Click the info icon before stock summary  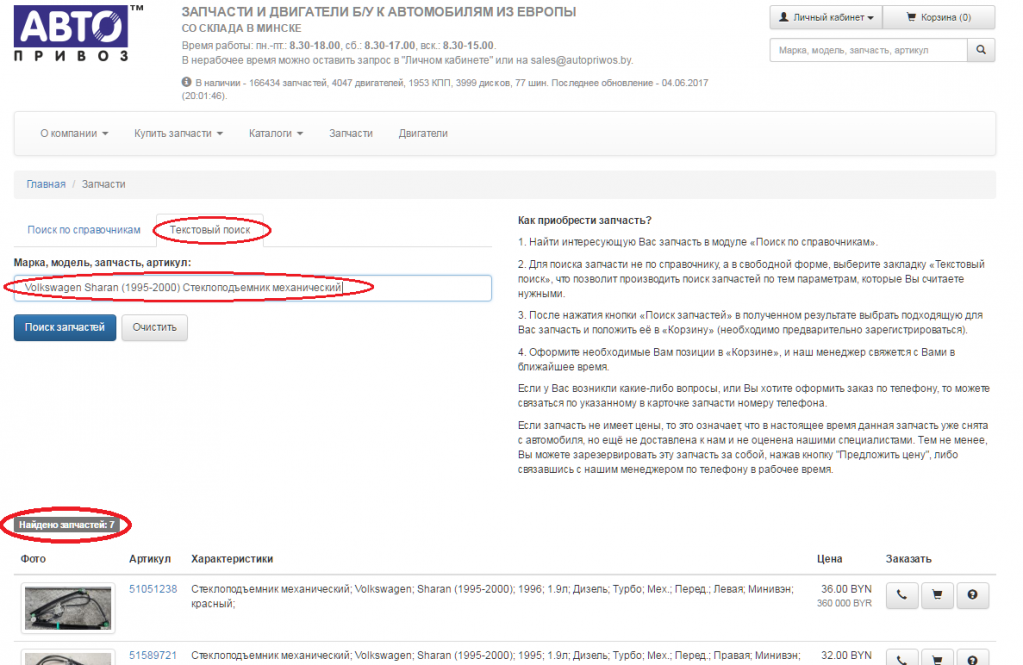187,82
